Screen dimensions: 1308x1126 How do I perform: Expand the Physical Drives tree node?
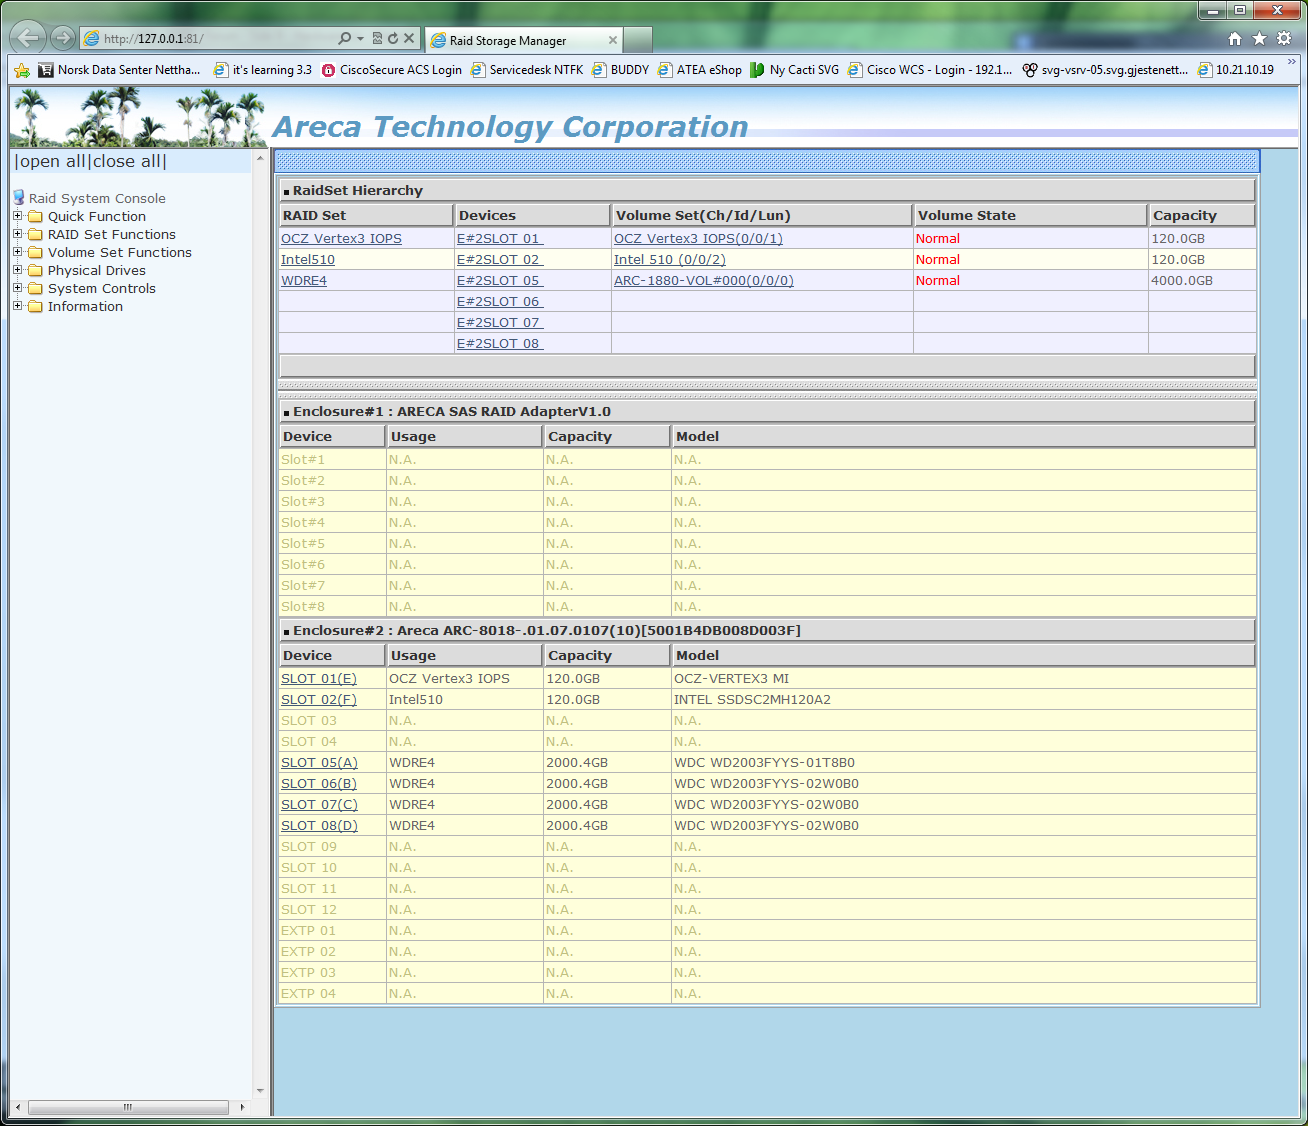[x=17, y=270]
